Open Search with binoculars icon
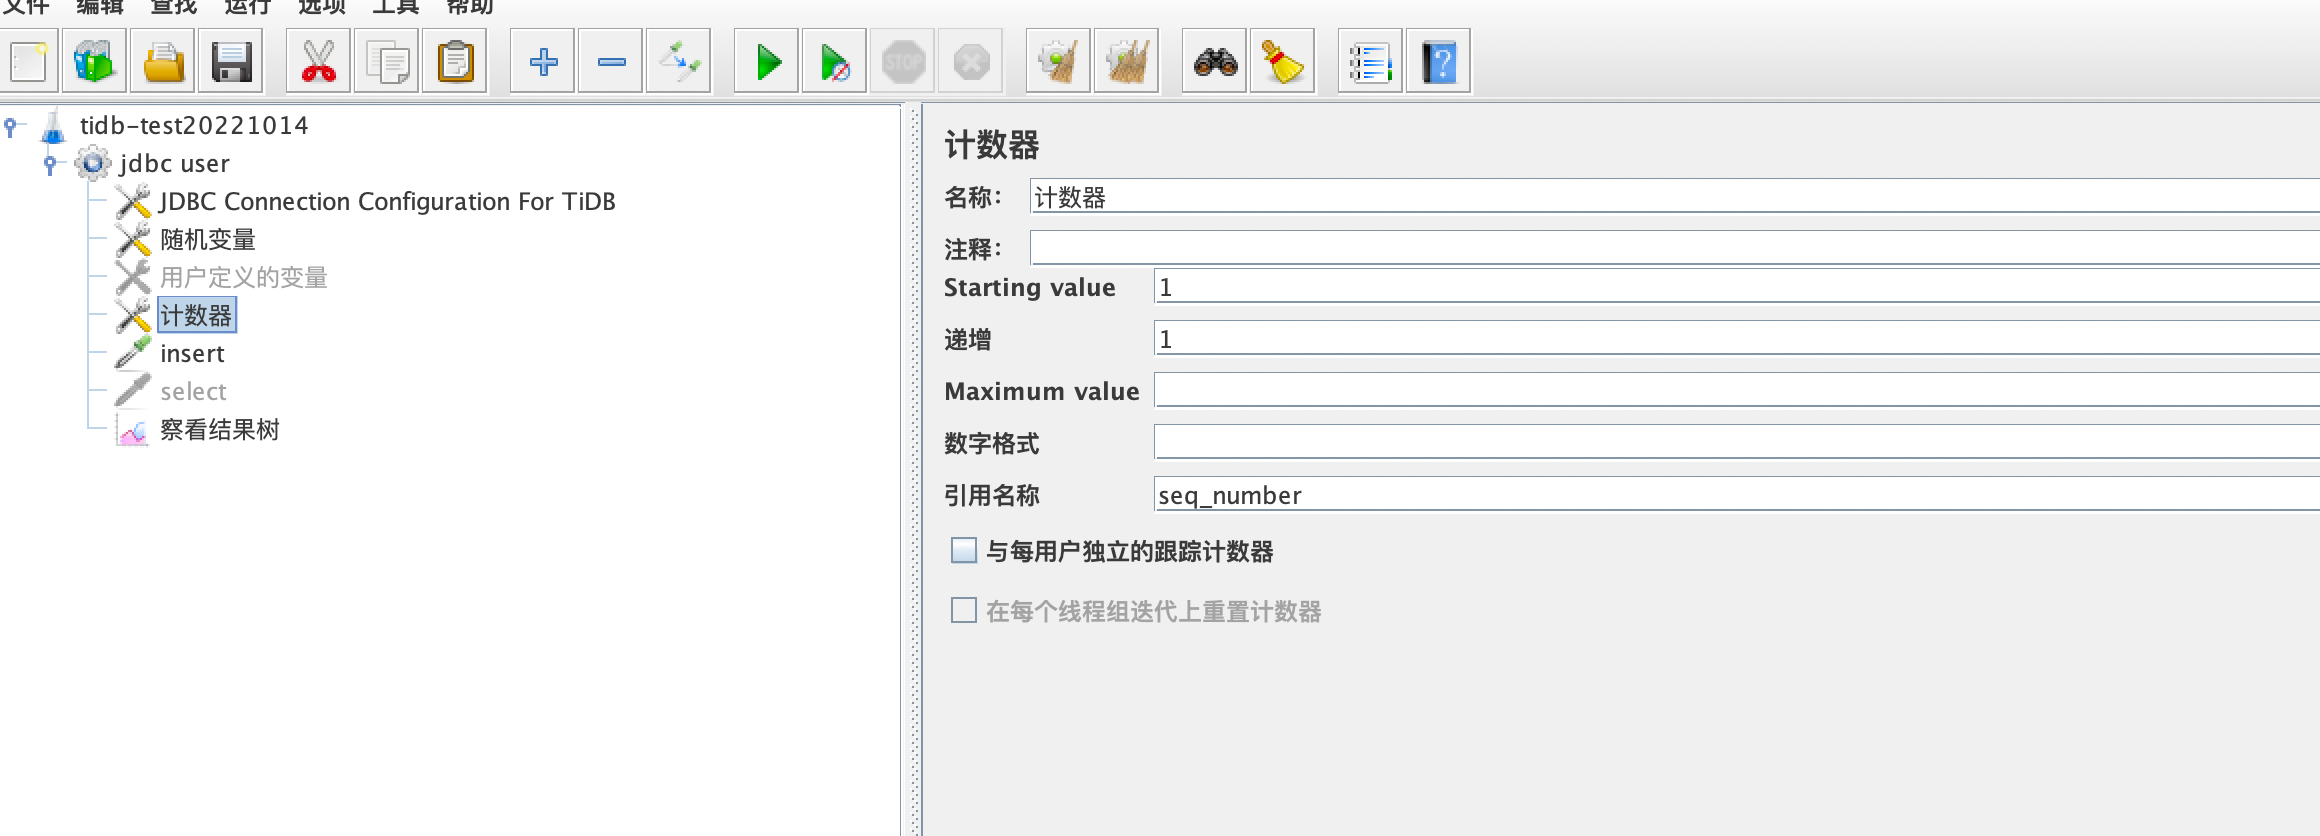Viewport: 2320px width, 836px height. (1214, 62)
